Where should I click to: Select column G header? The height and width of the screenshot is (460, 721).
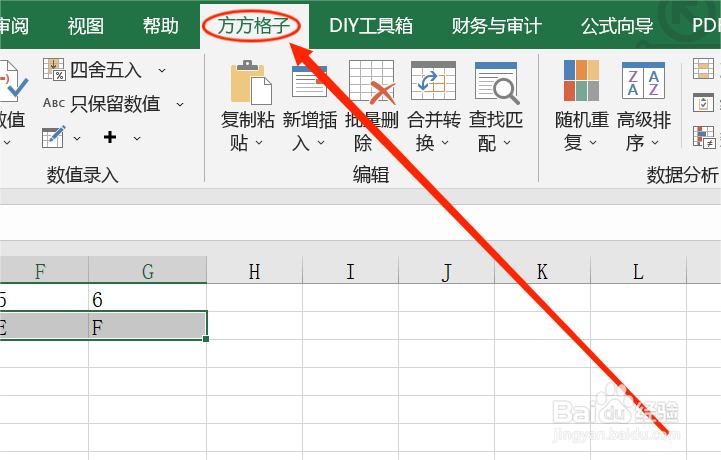click(x=148, y=270)
